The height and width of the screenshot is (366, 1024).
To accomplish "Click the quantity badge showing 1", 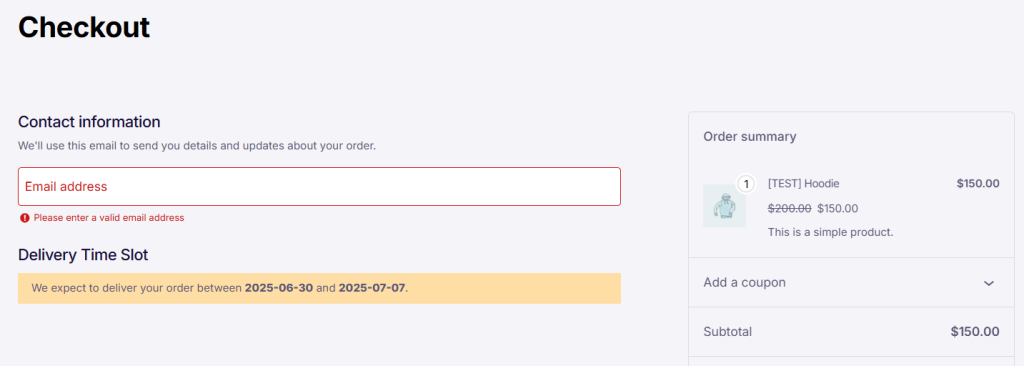I will coord(746,184).
